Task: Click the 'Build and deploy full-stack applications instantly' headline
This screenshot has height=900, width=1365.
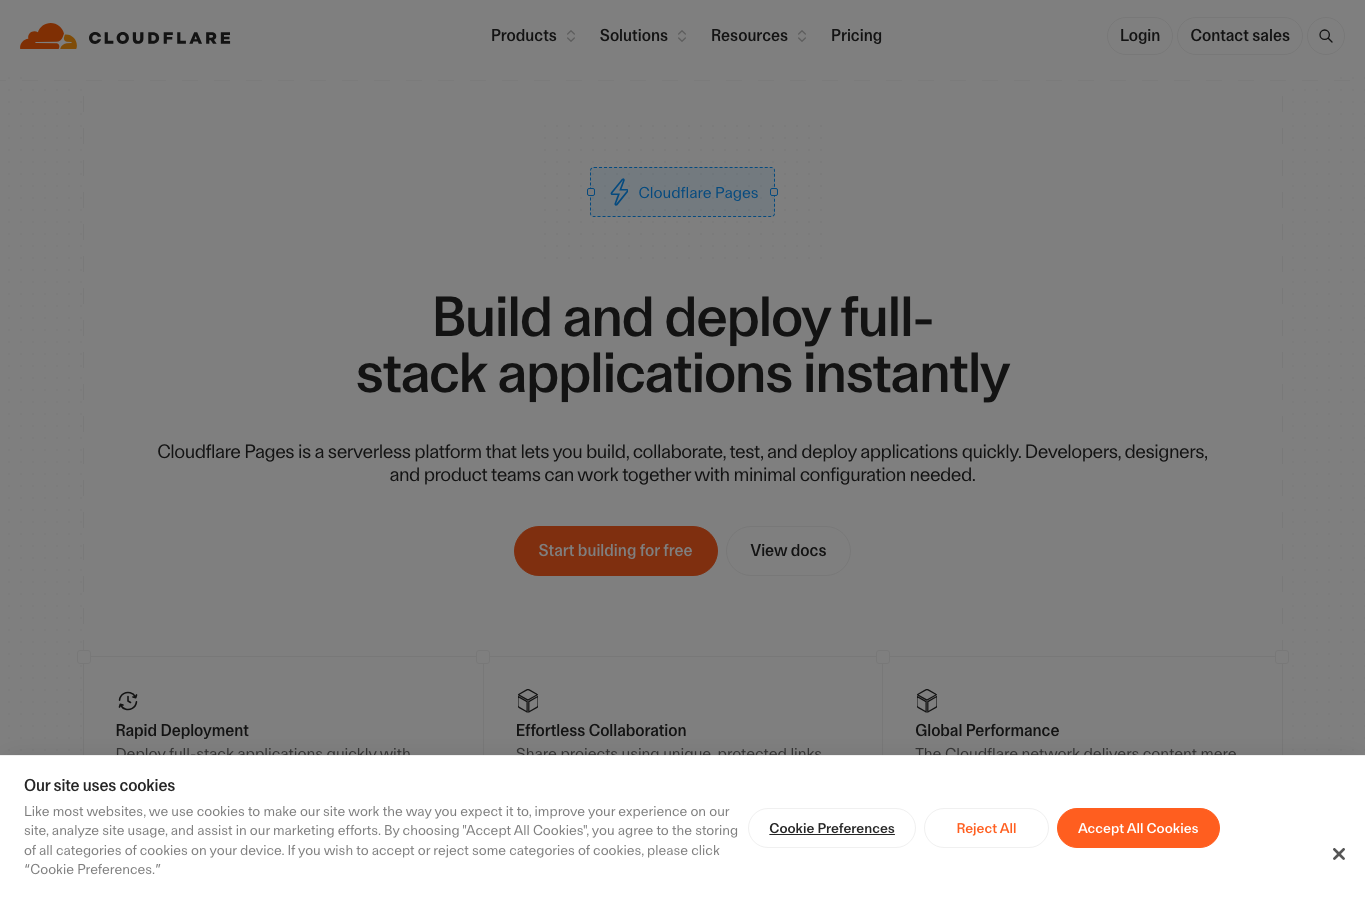Action: (683, 346)
